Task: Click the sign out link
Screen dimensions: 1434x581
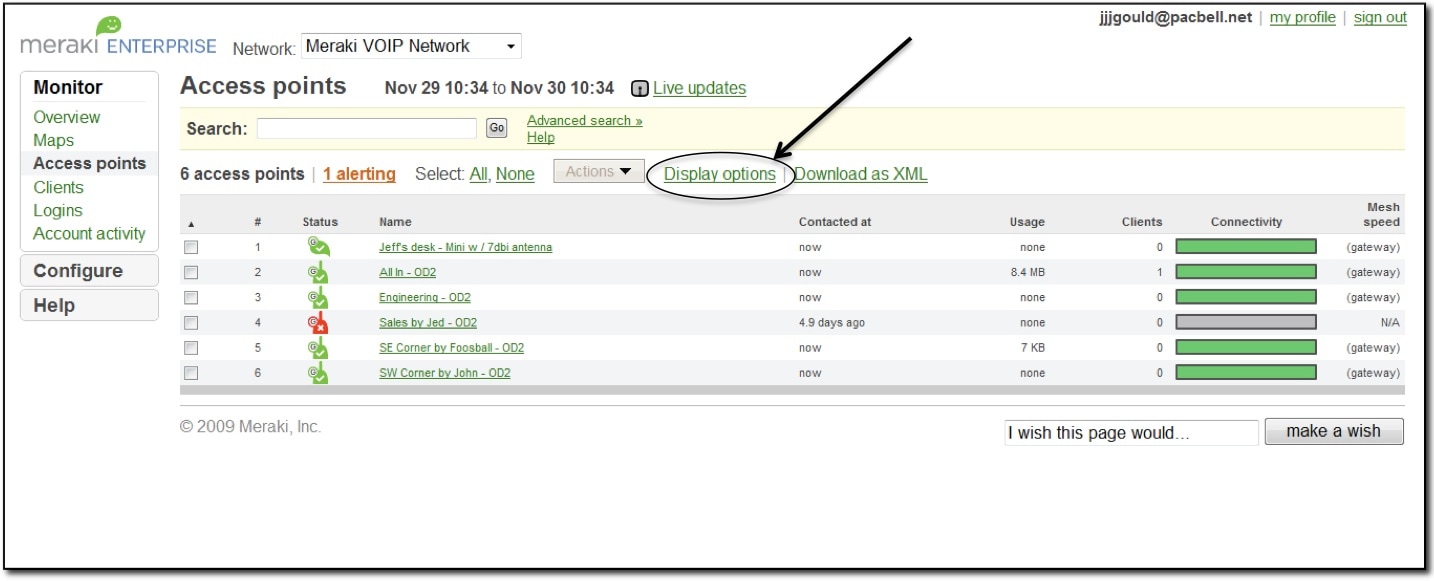Action: click(x=1381, y=18)
